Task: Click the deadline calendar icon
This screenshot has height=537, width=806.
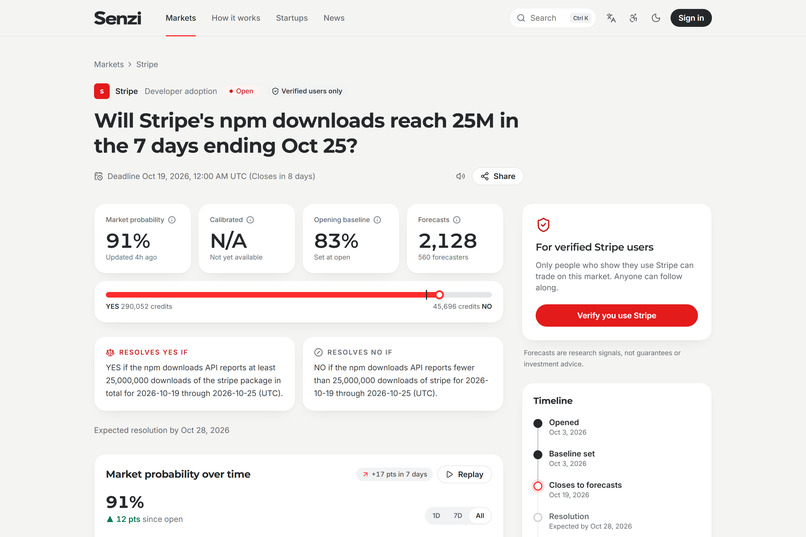Action: click(99, 176)
